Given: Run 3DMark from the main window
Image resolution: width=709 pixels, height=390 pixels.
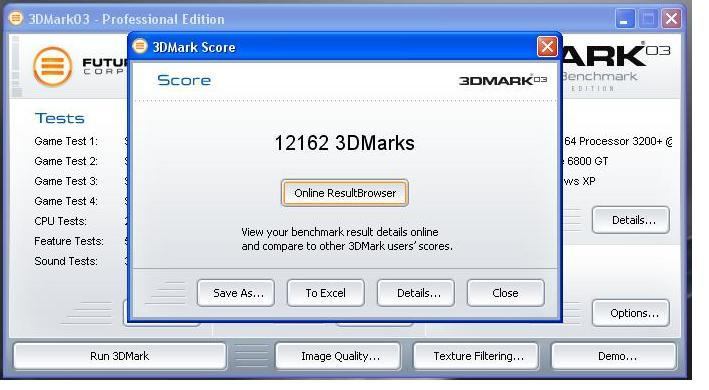Looking at the screenshot, I should [119, 356].
